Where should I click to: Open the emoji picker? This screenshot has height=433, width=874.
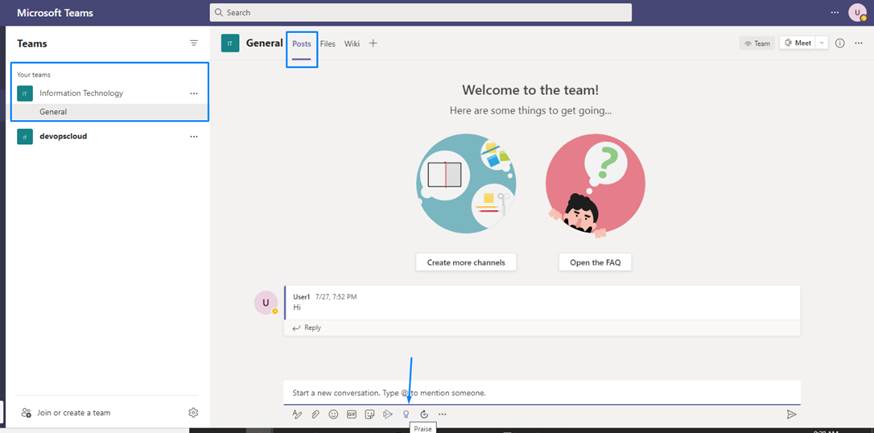click(x=333, y=414)
